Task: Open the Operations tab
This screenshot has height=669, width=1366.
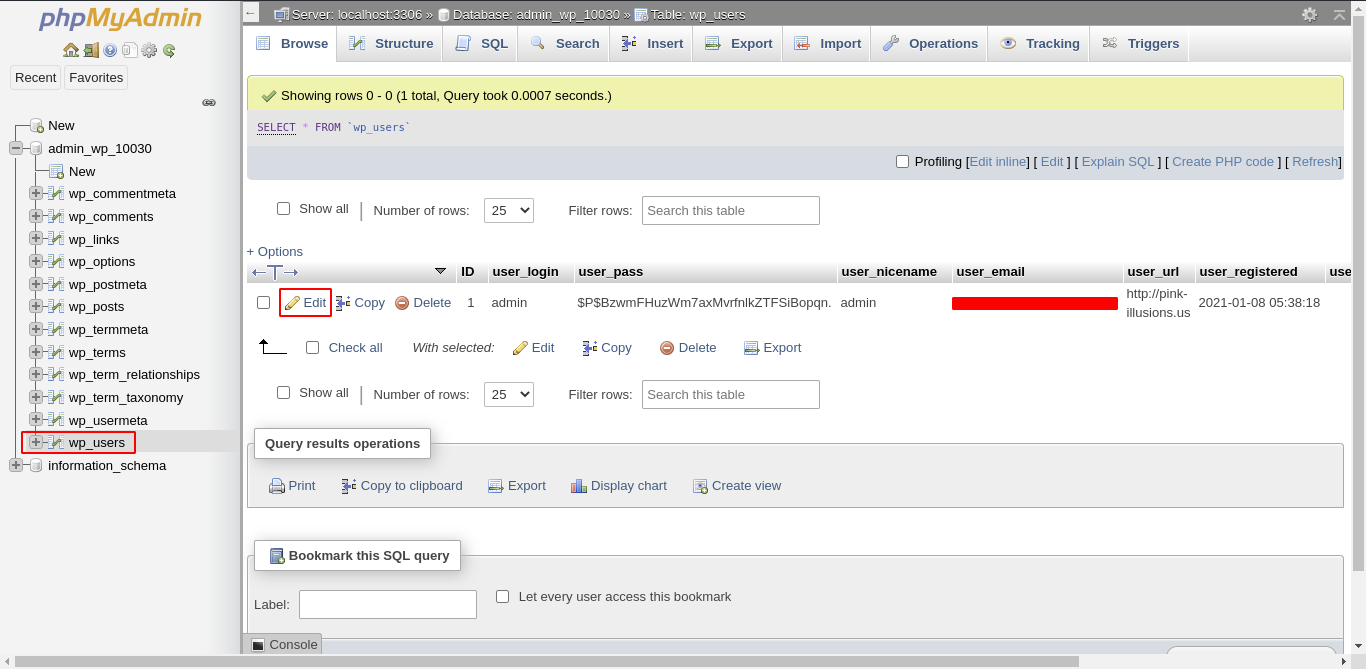Action: coord(930,44)
